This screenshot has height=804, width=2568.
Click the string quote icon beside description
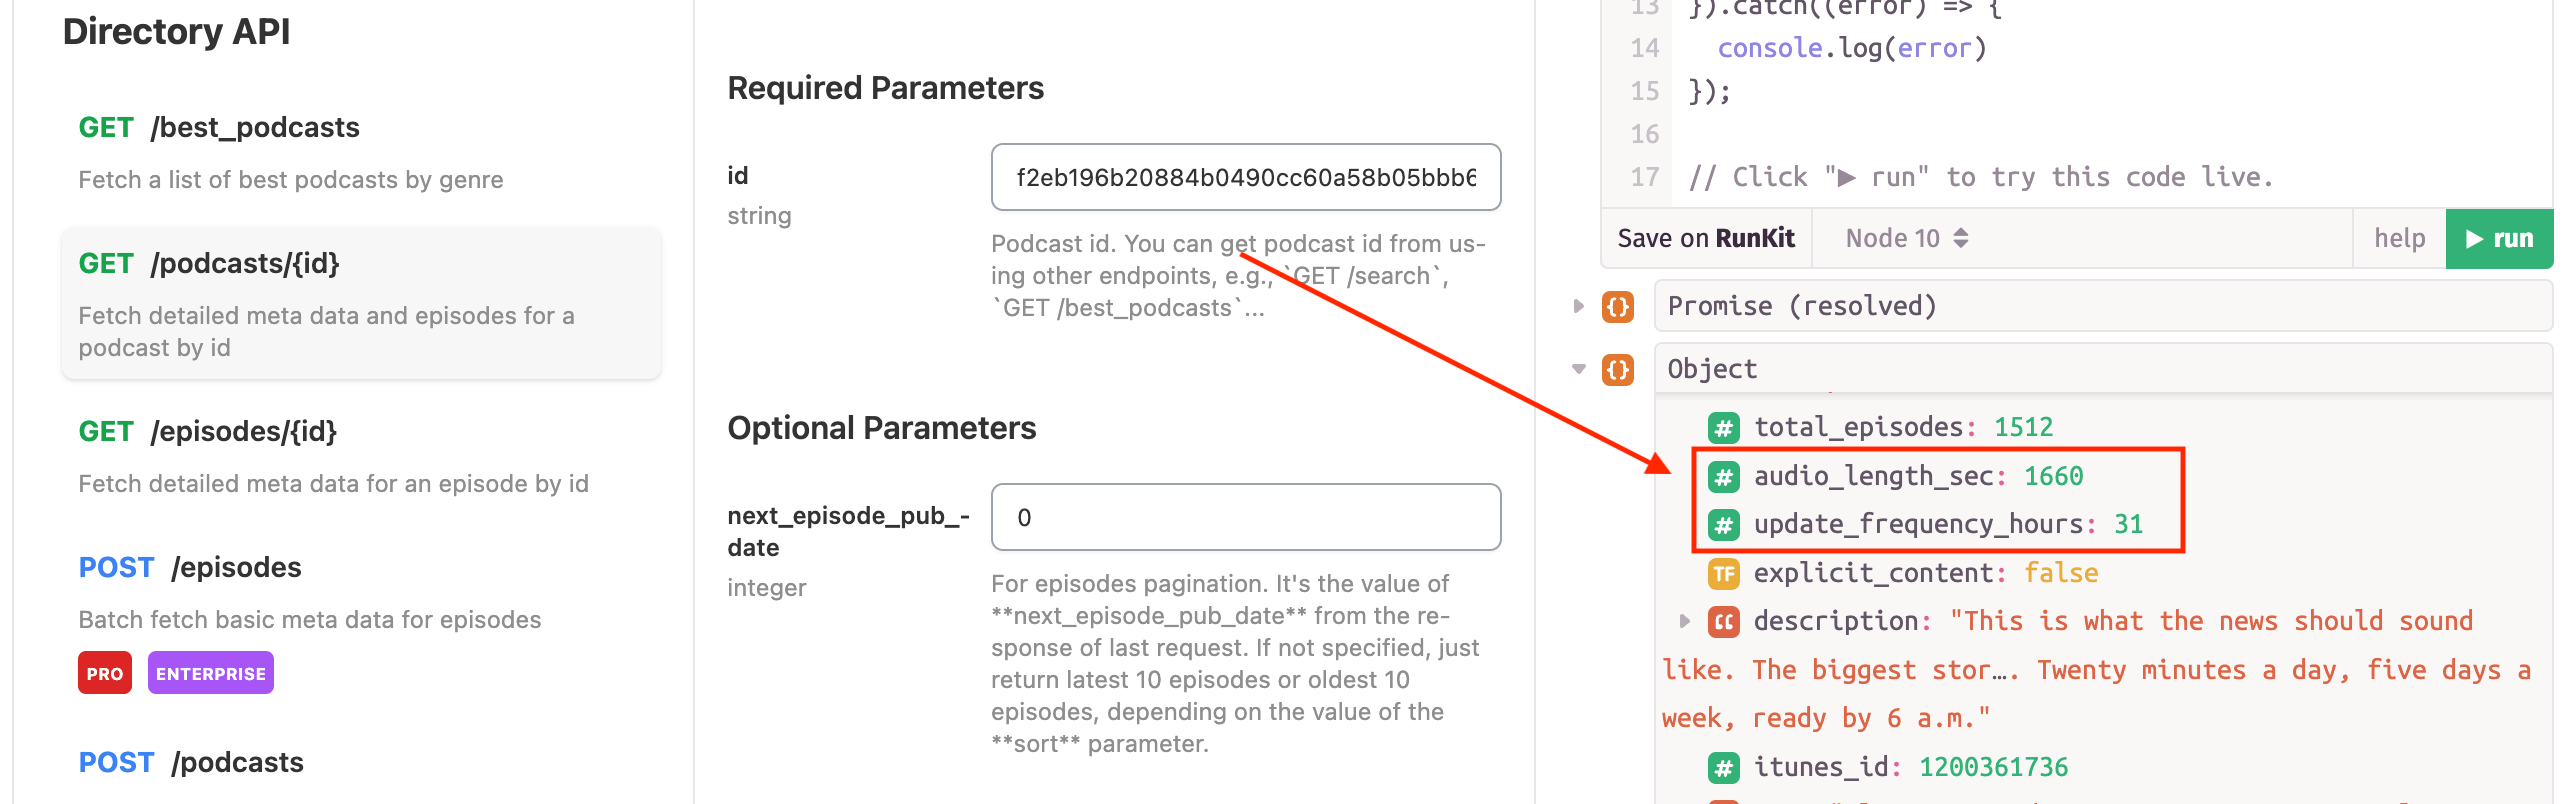(x=1723, y=622)
